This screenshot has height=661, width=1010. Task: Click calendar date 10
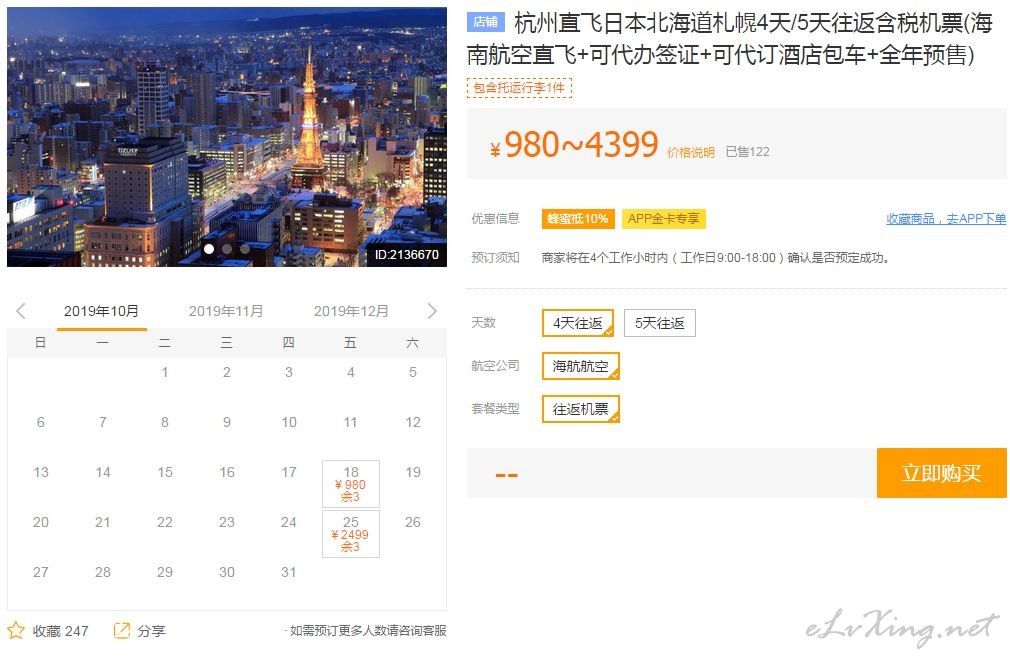point(289,422)
